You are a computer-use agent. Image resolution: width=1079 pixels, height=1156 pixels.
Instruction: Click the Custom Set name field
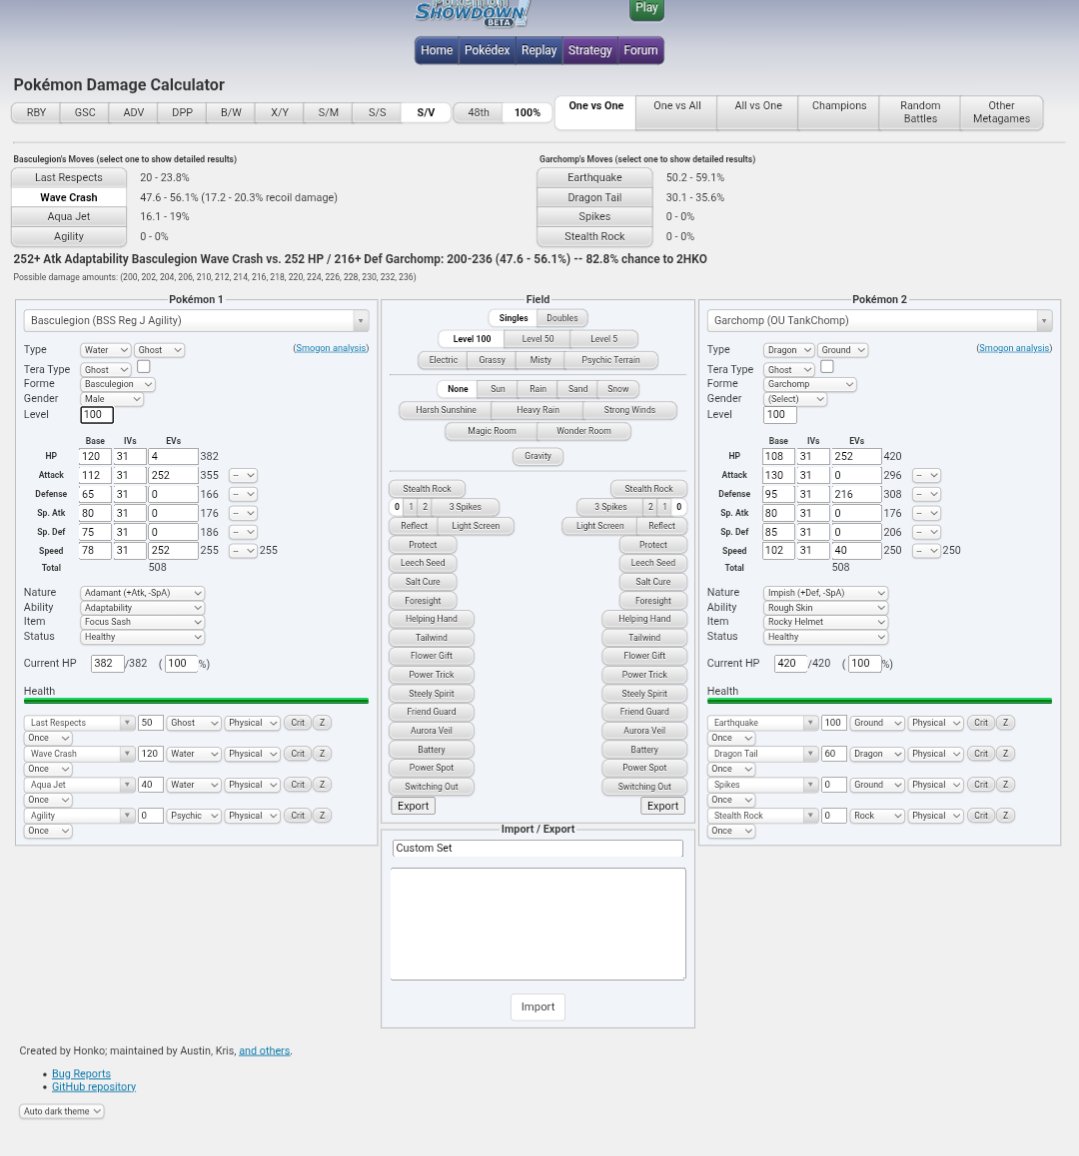click(538, 849)
